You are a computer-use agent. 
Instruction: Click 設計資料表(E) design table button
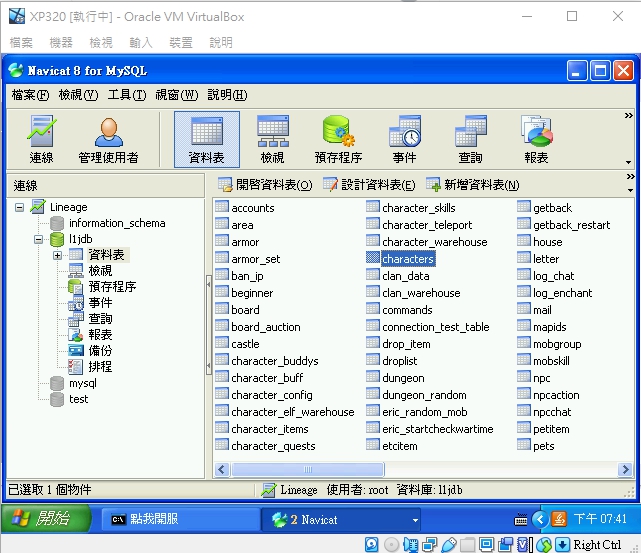tap(369, 185)
